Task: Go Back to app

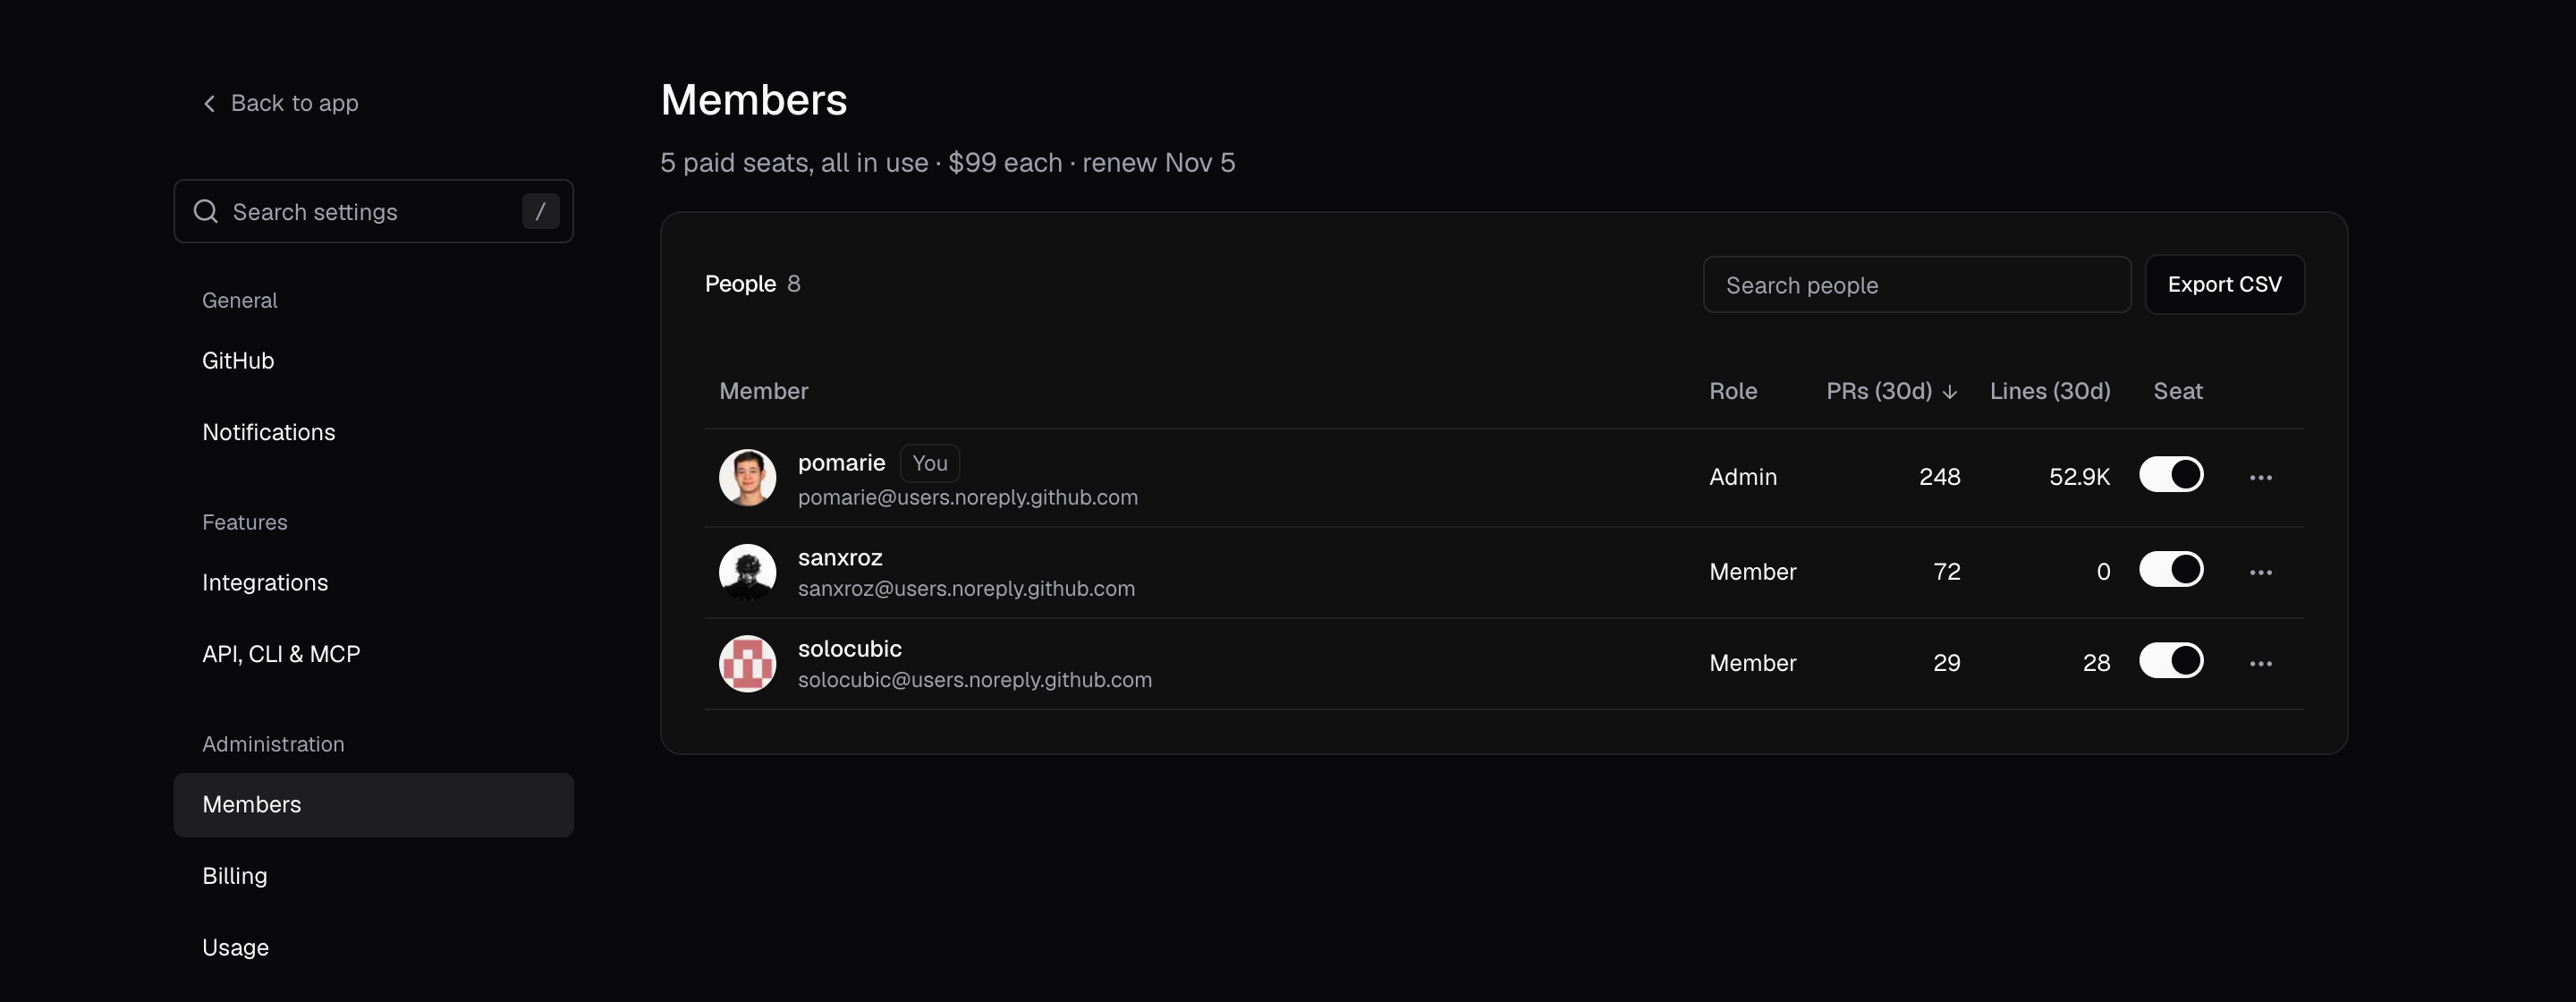Action: (x=280, y=103)
